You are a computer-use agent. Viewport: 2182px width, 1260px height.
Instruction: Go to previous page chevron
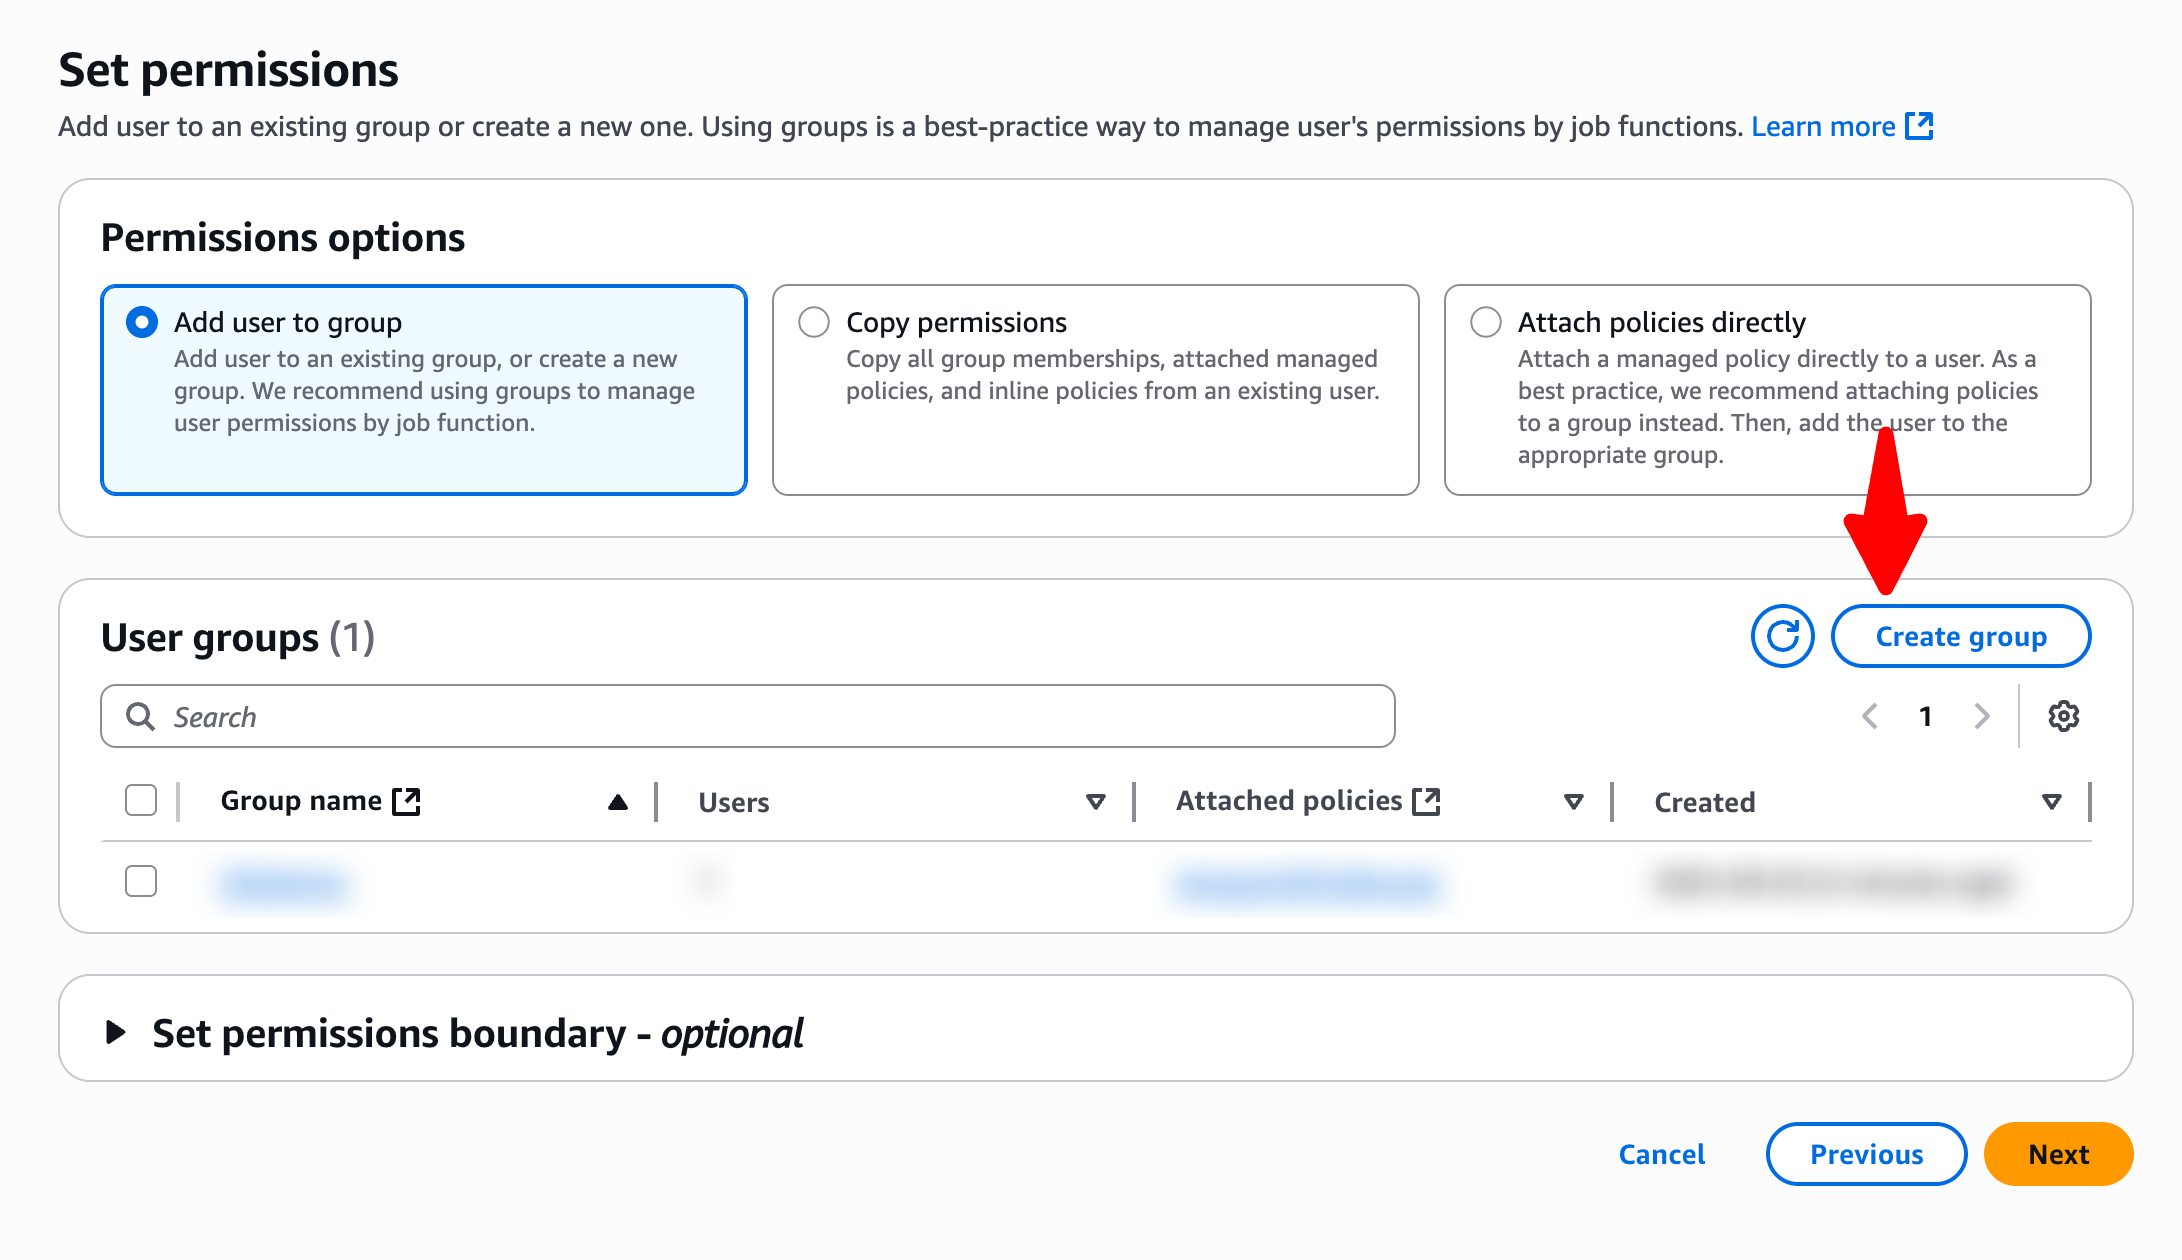click(1870, 716)
